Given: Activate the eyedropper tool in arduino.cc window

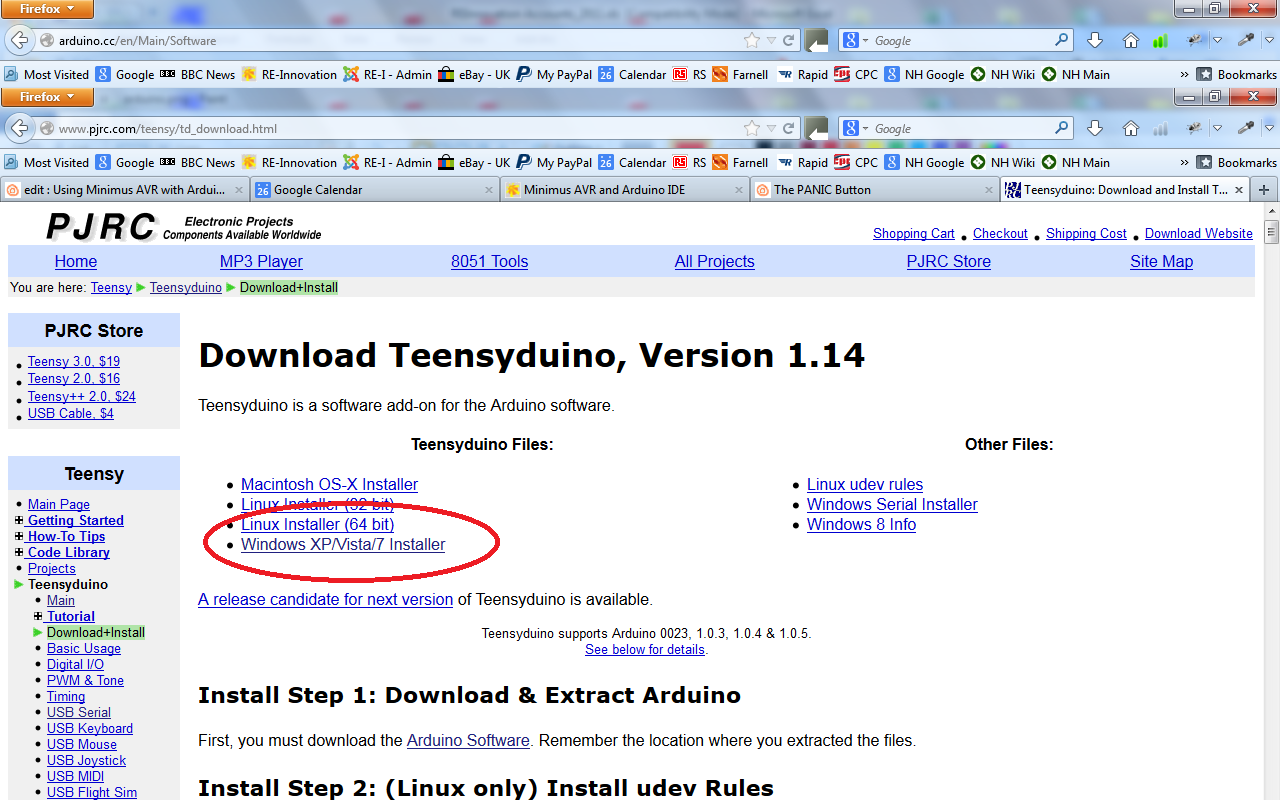Looking at the screenshot, I should click(x=1246, y=41).
